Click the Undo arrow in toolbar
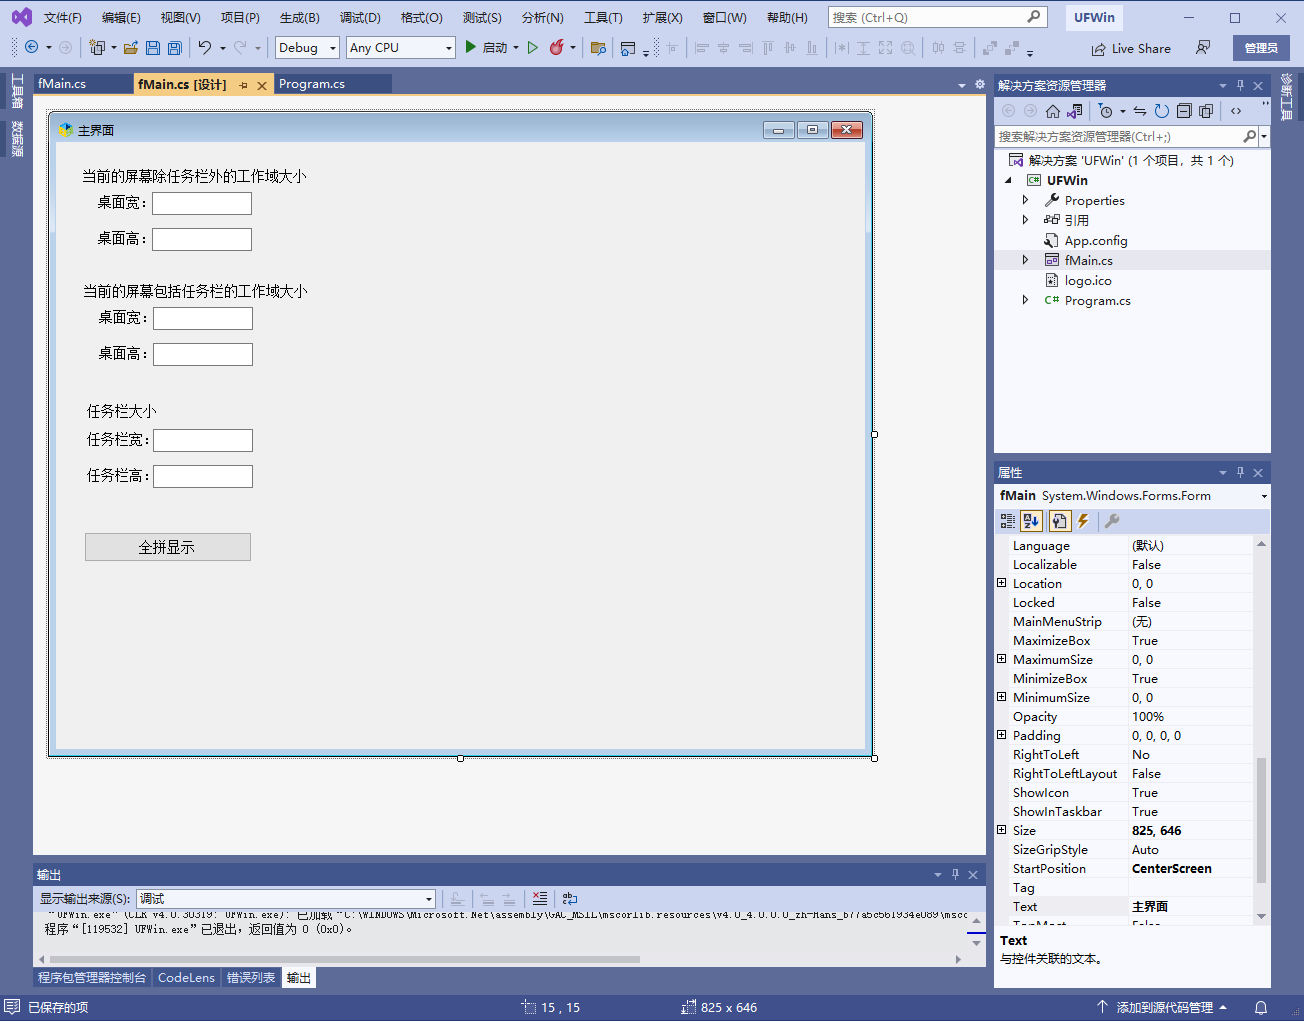Image resolution: width=1304 pixels, height=1021 pixels. [x=205, y=47]
